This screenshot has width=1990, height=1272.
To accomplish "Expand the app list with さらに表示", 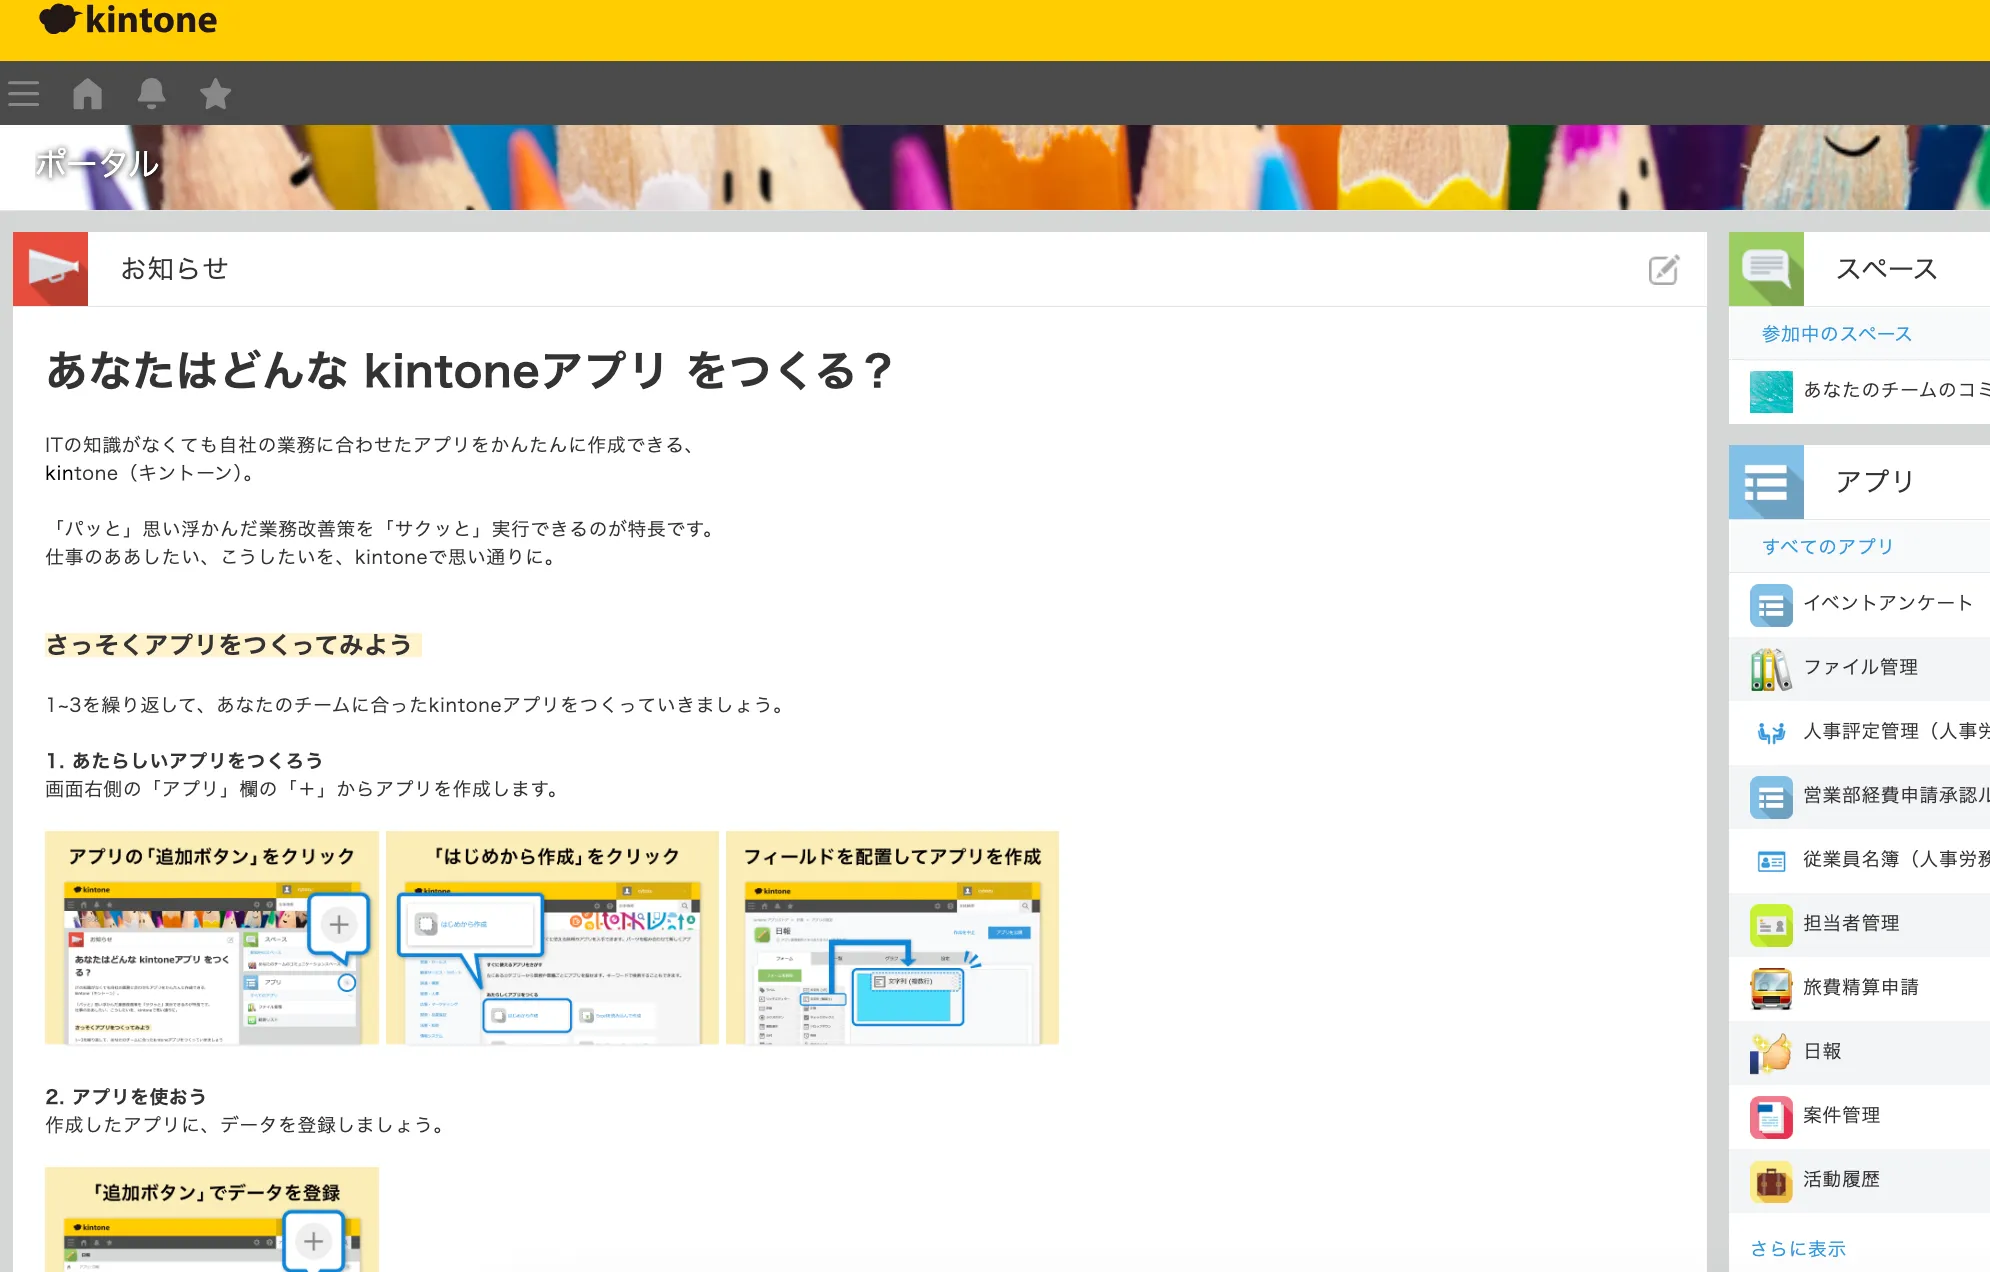I will click(1797, 1249).
